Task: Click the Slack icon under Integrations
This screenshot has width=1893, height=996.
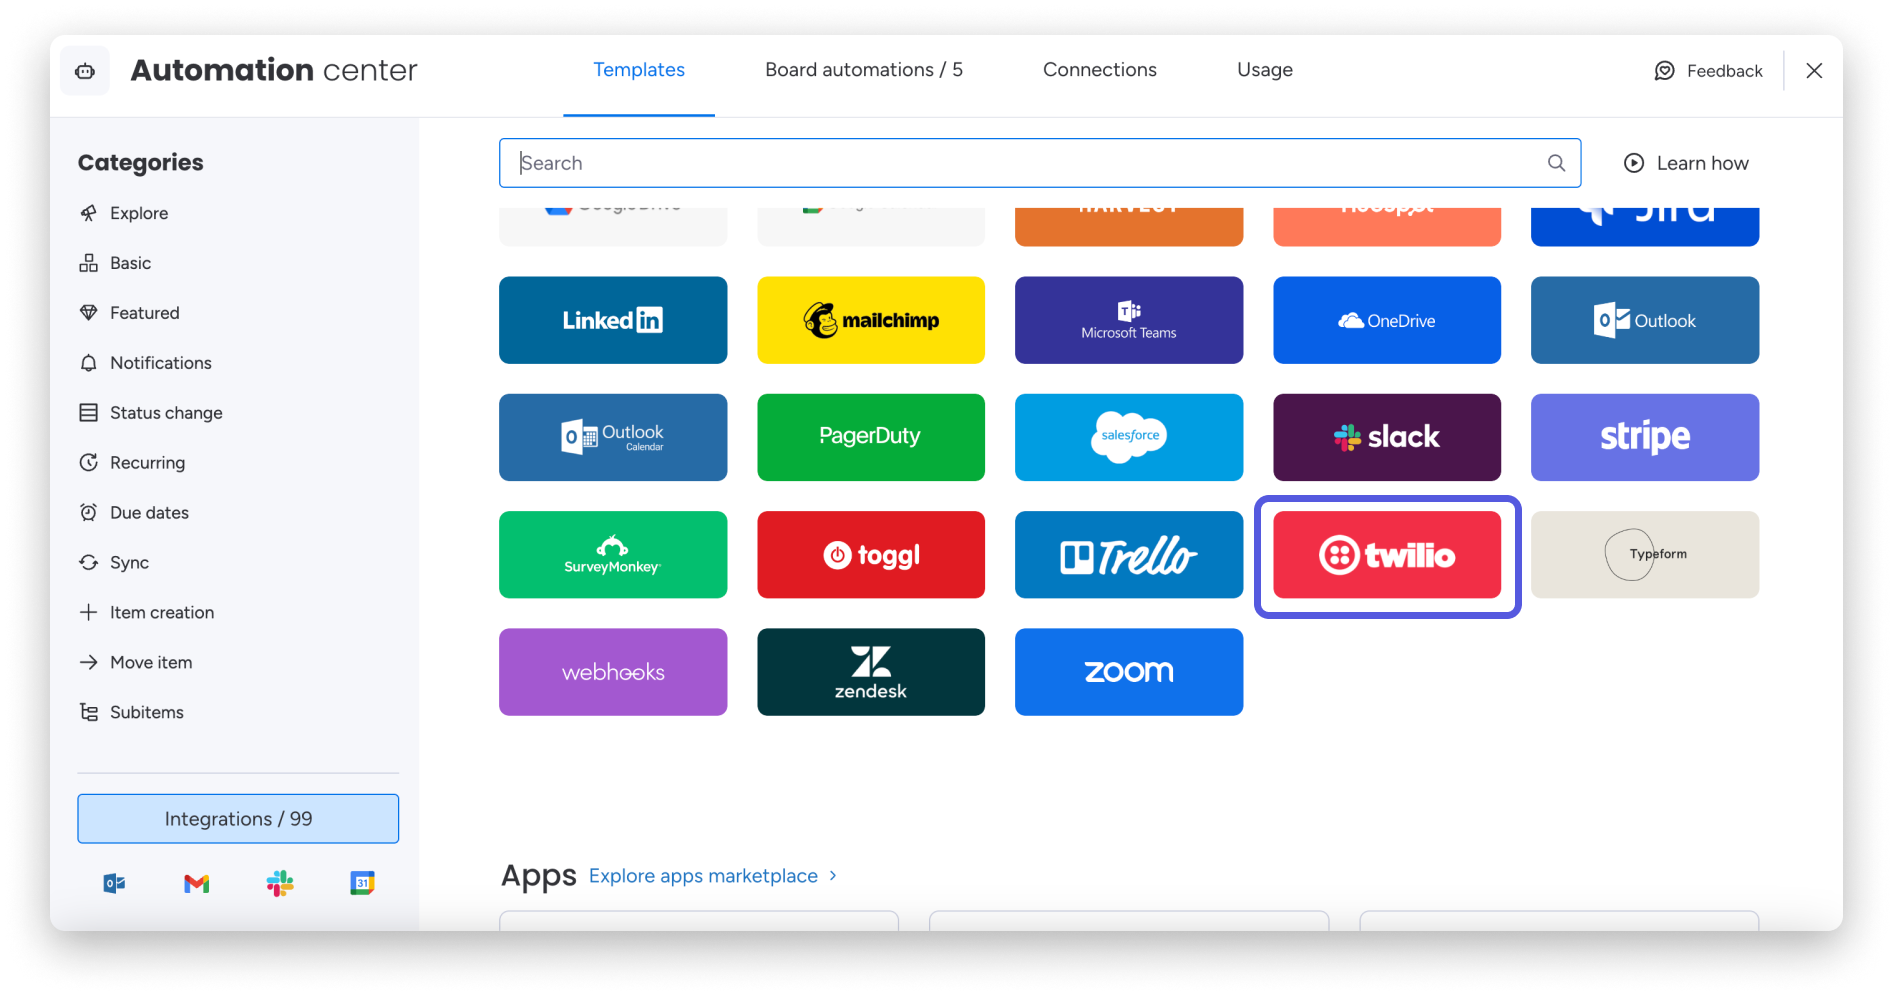Action: pyautogui.click(x=280, y=883)
